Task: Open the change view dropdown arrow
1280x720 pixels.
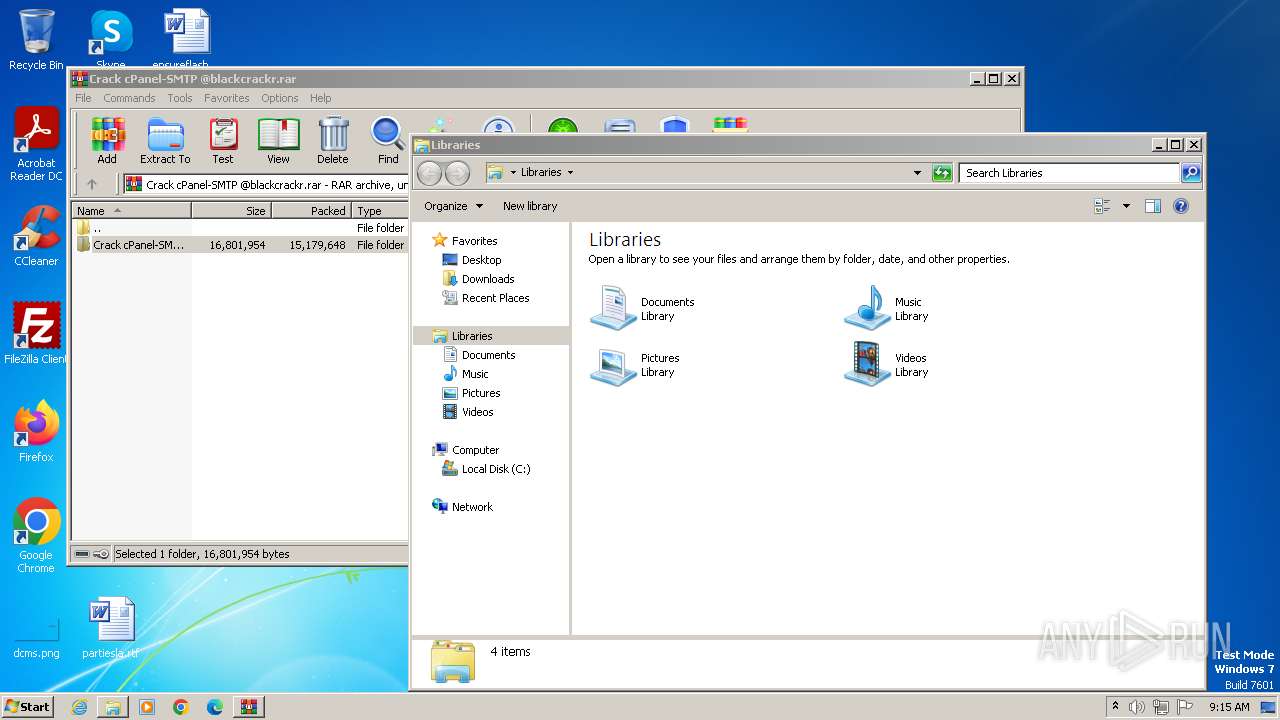Action: 1126,206
